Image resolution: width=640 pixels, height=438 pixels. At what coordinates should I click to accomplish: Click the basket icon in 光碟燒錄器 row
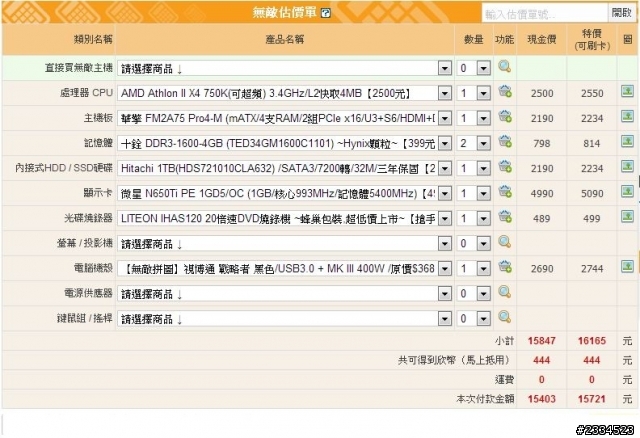click(x=505, y=217)
